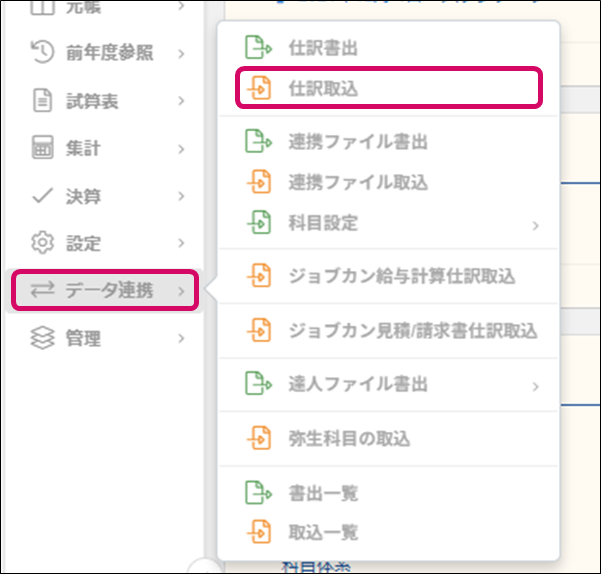Click the 試算表 document icon

pyautogui.click(x=42, y=100)
